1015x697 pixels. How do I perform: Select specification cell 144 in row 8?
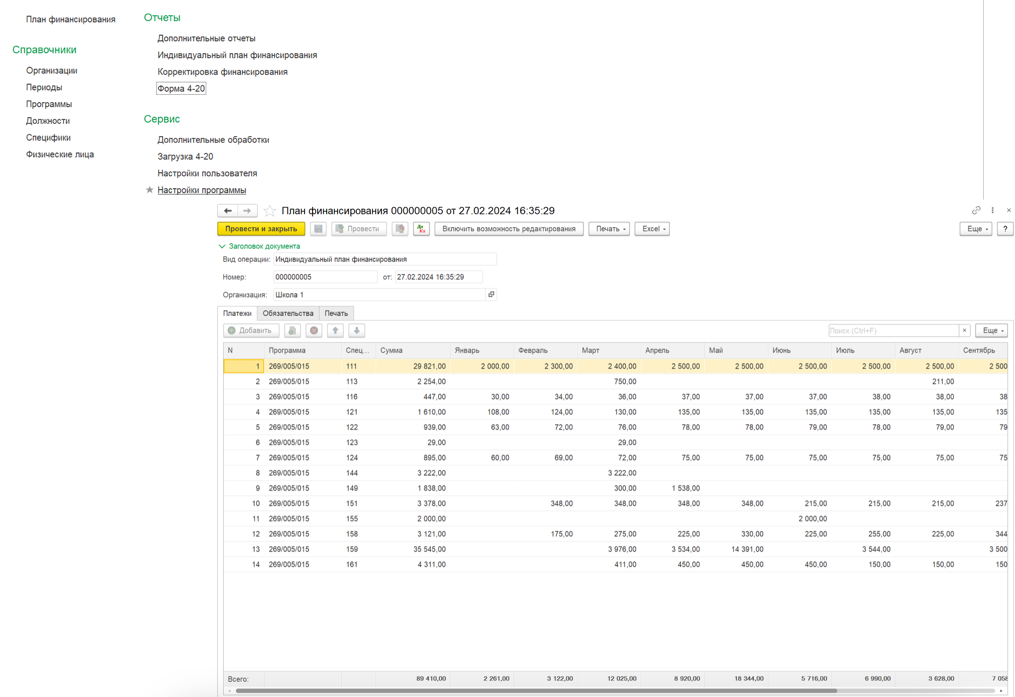(x=359, y=473)
